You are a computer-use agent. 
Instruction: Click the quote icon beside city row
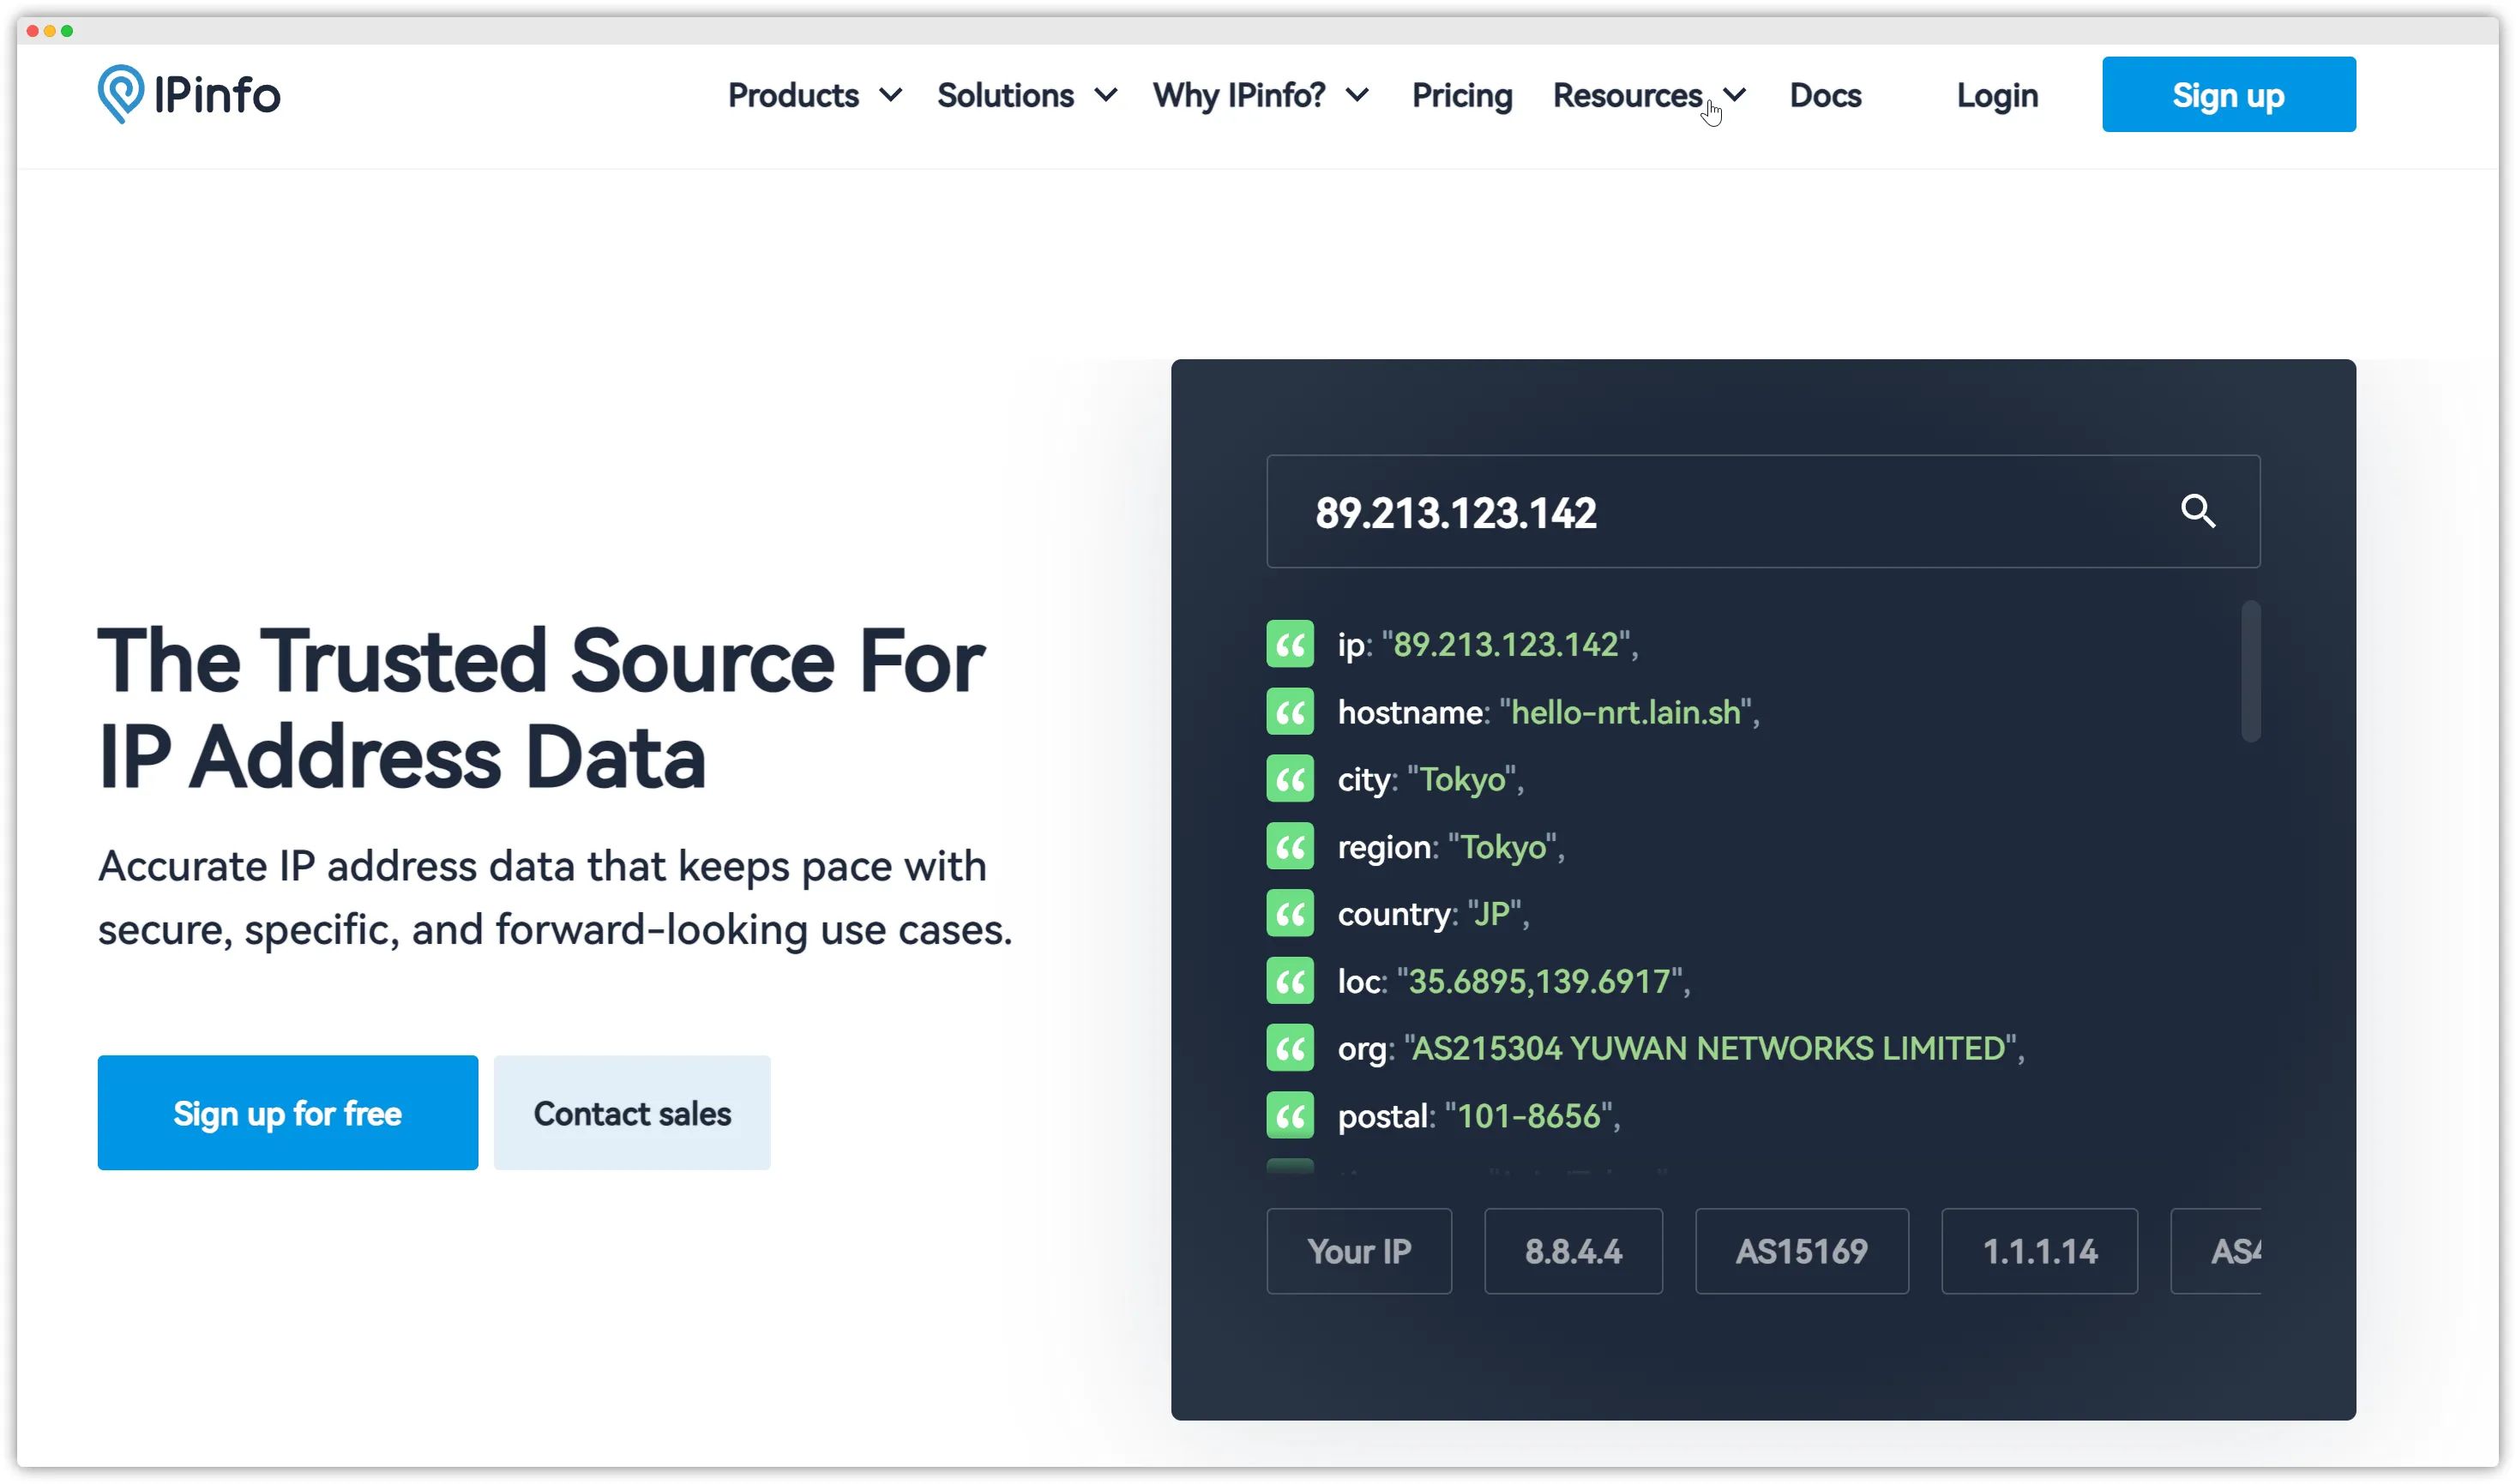1290,779
